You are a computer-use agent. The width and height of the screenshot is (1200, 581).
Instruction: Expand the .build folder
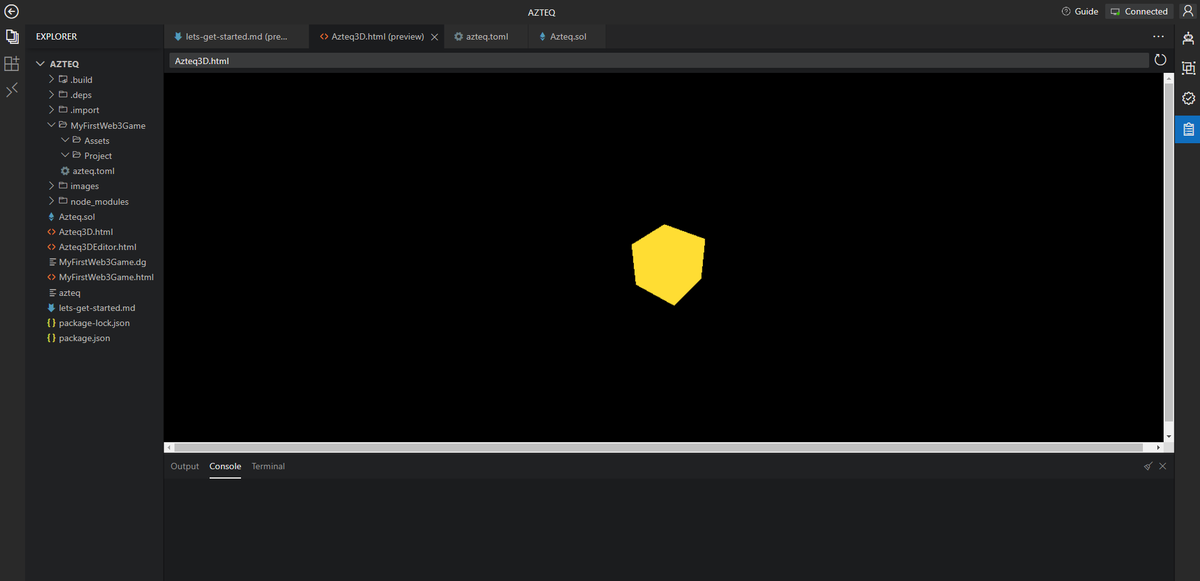point(52,79)
